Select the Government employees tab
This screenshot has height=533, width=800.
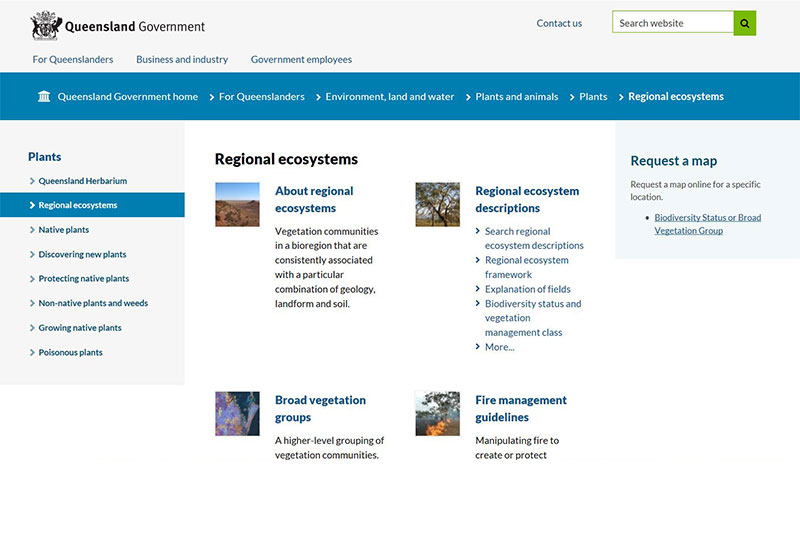point(301,59)
